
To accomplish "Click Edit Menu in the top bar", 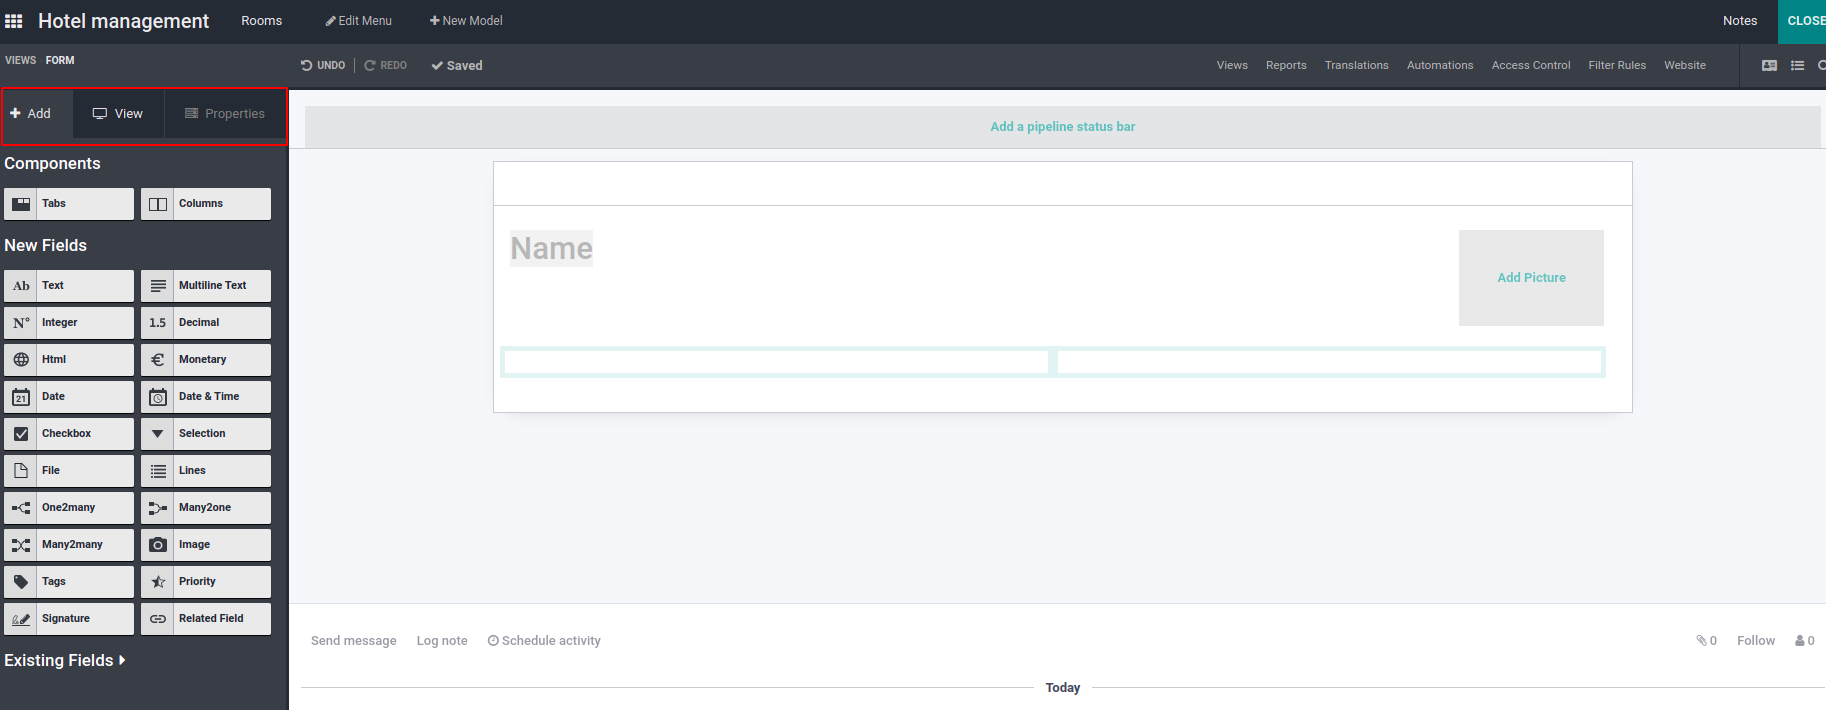I will point(359,21).
